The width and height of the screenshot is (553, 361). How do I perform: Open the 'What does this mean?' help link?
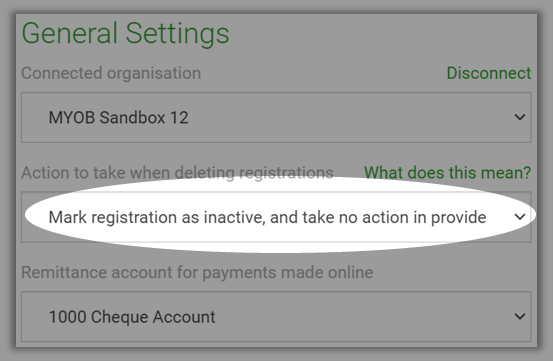[x=447, y=173]
